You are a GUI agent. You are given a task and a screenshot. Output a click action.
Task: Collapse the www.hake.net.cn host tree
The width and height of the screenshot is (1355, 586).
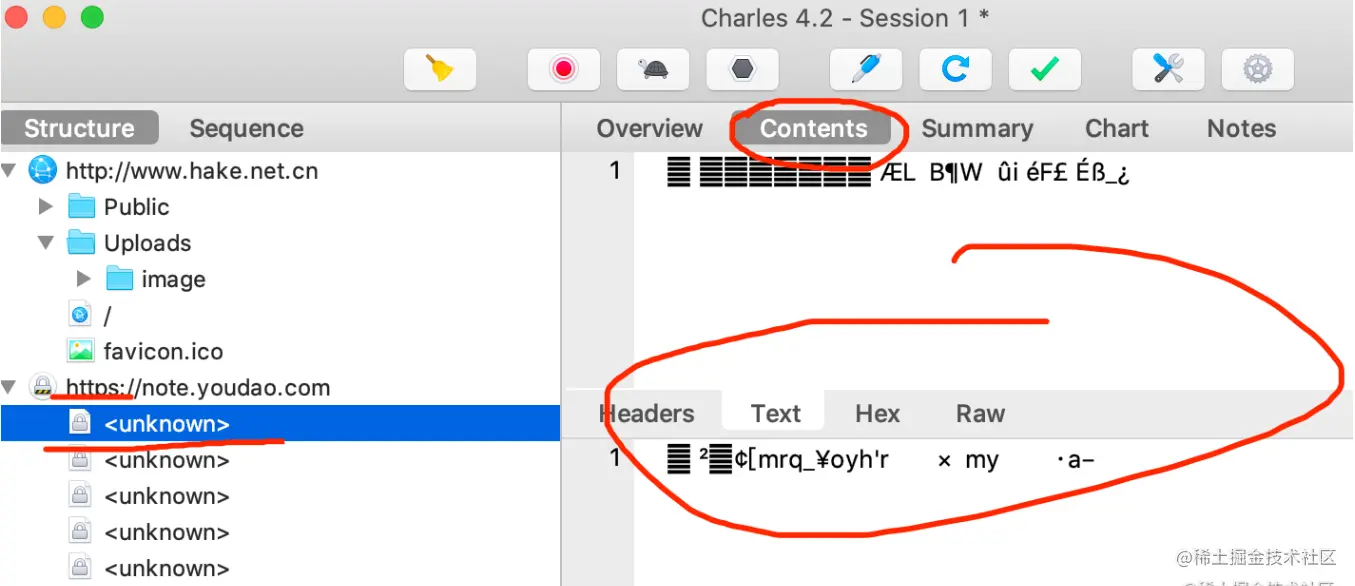[x=10, y=171]
